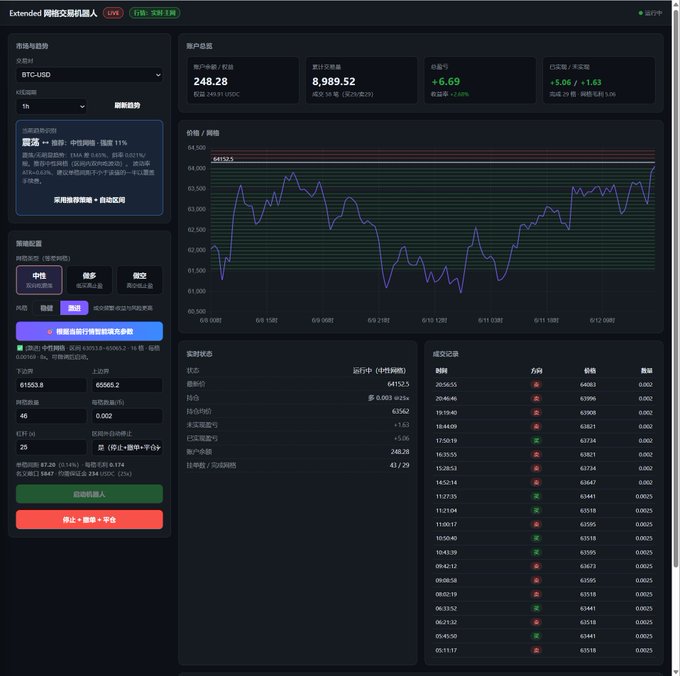The height and width of the screenshot is (676, 680).
Task: Click the buy badge in the 17:50:19 trade row
Action: click(536, 441)
